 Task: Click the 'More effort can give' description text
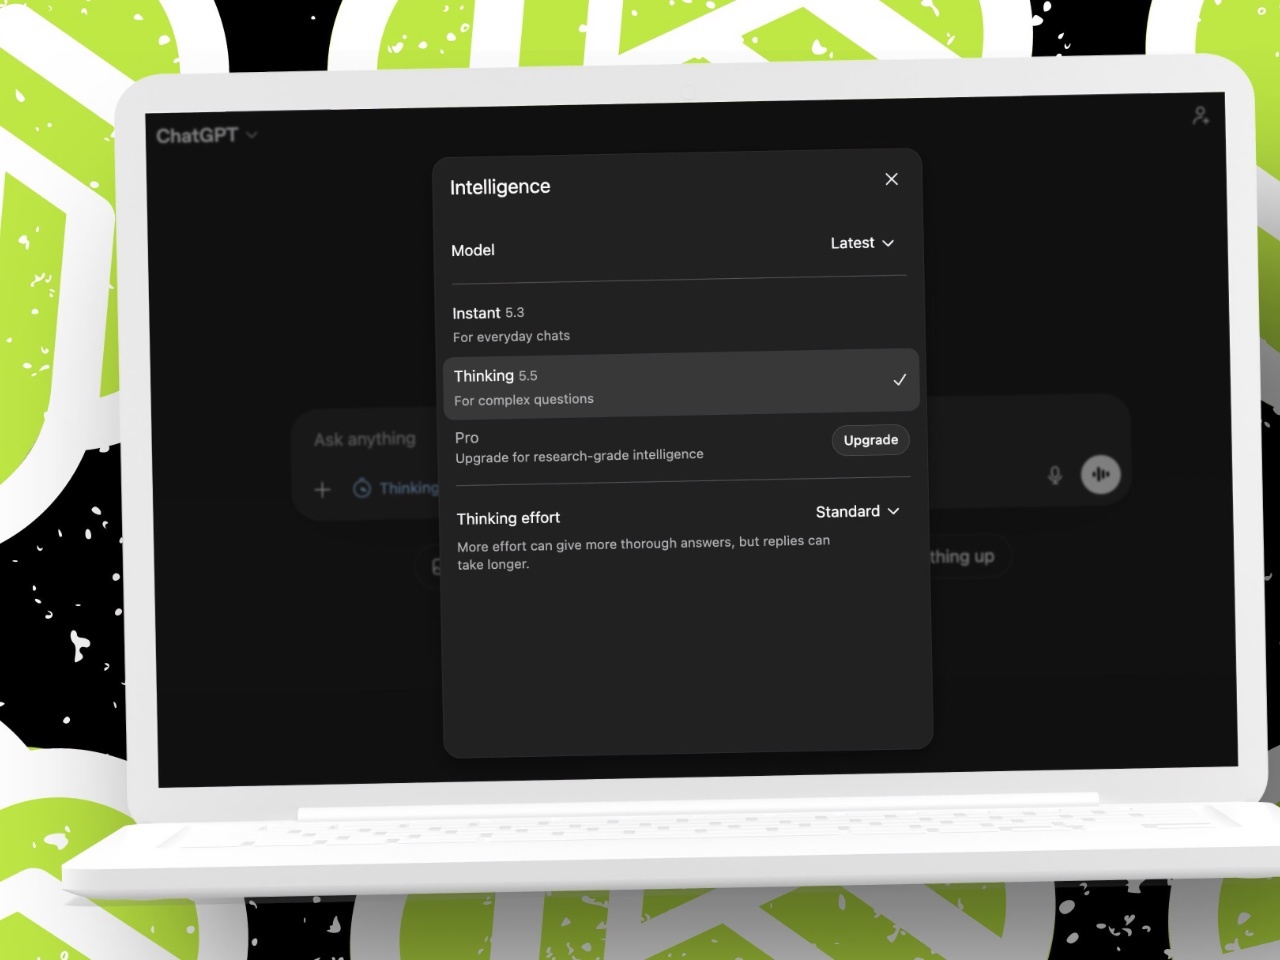coord(643,553)
